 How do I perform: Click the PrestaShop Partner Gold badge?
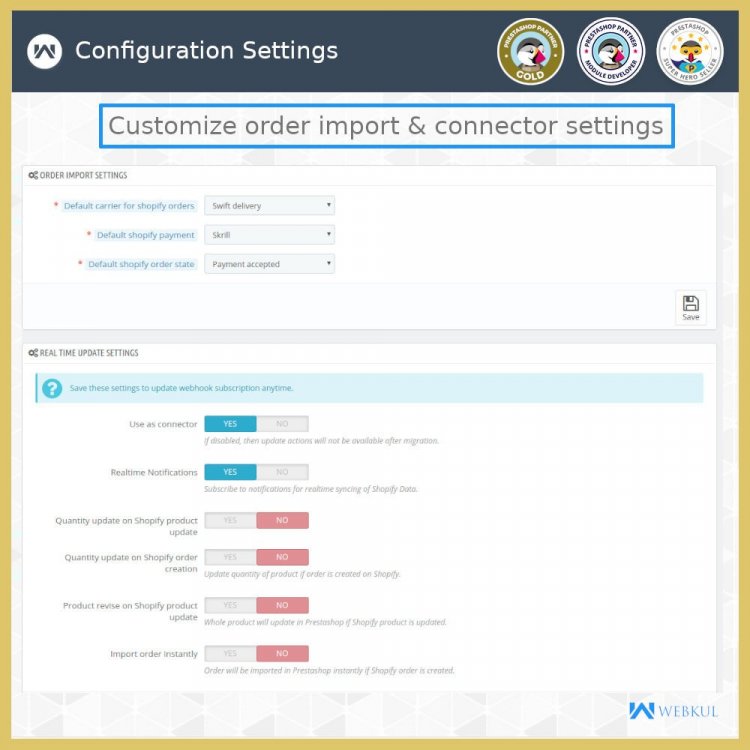pyautogui.click(x=530, y=52)
